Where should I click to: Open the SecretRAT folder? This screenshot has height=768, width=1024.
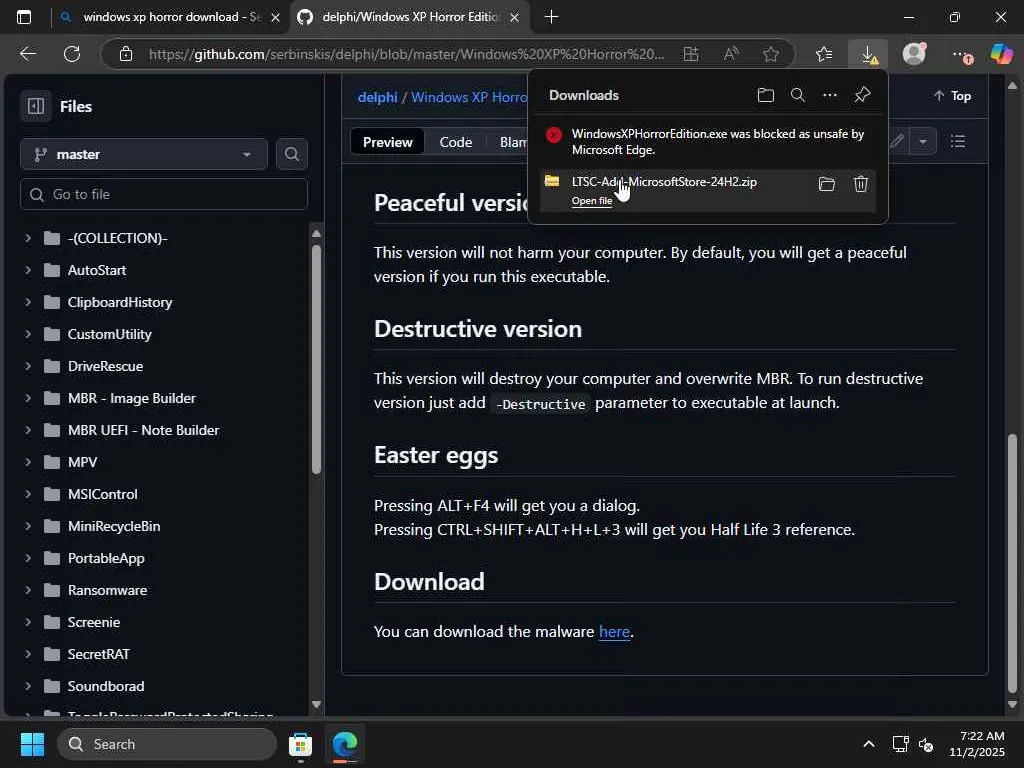(x=99, y=654)
